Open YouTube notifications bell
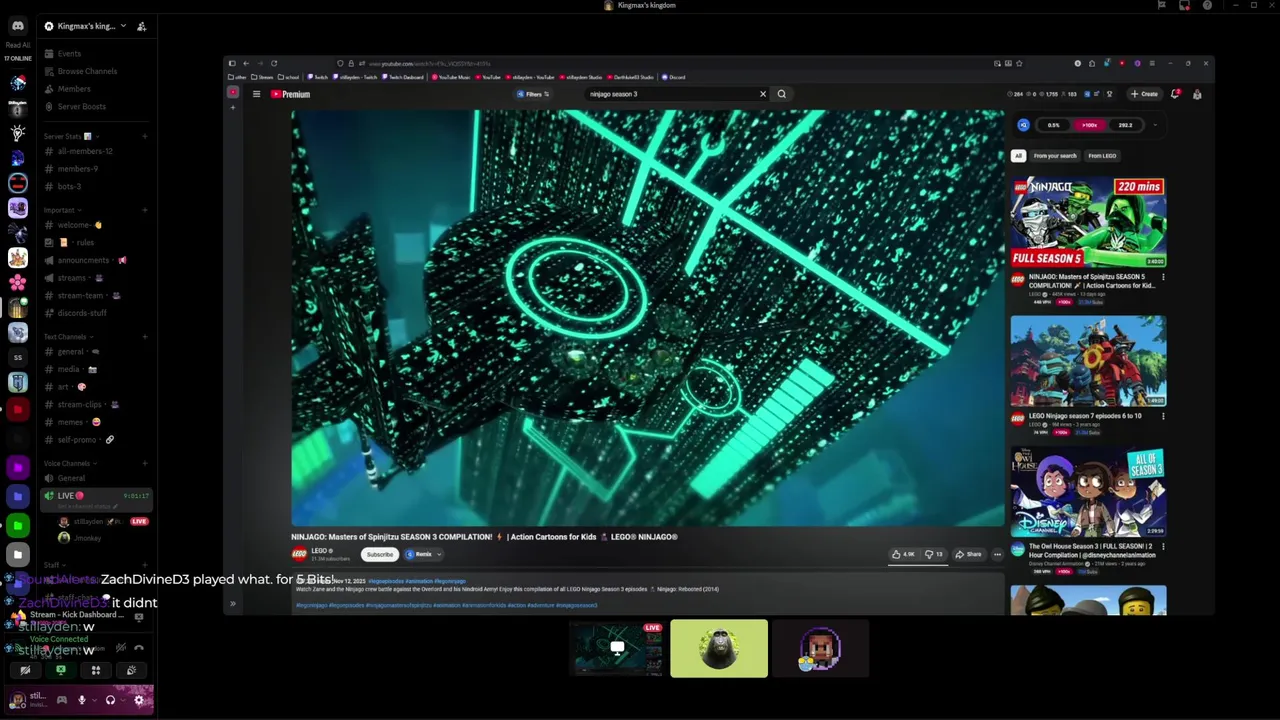The height and width of the screenshot is (720, 1280). (x=1175, y=94)
